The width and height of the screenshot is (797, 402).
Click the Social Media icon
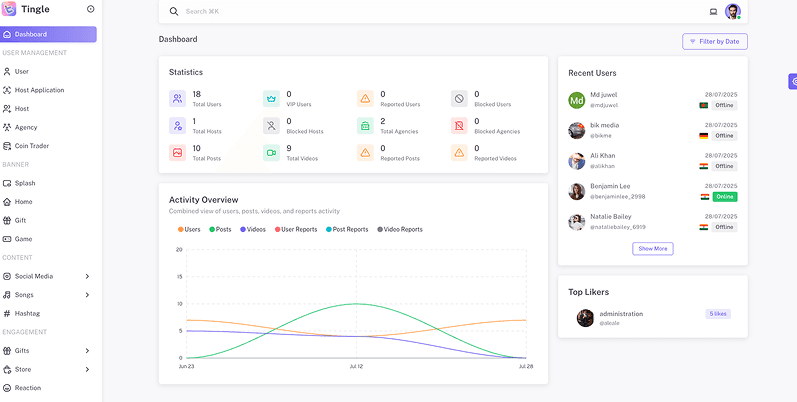coord(7,276)
